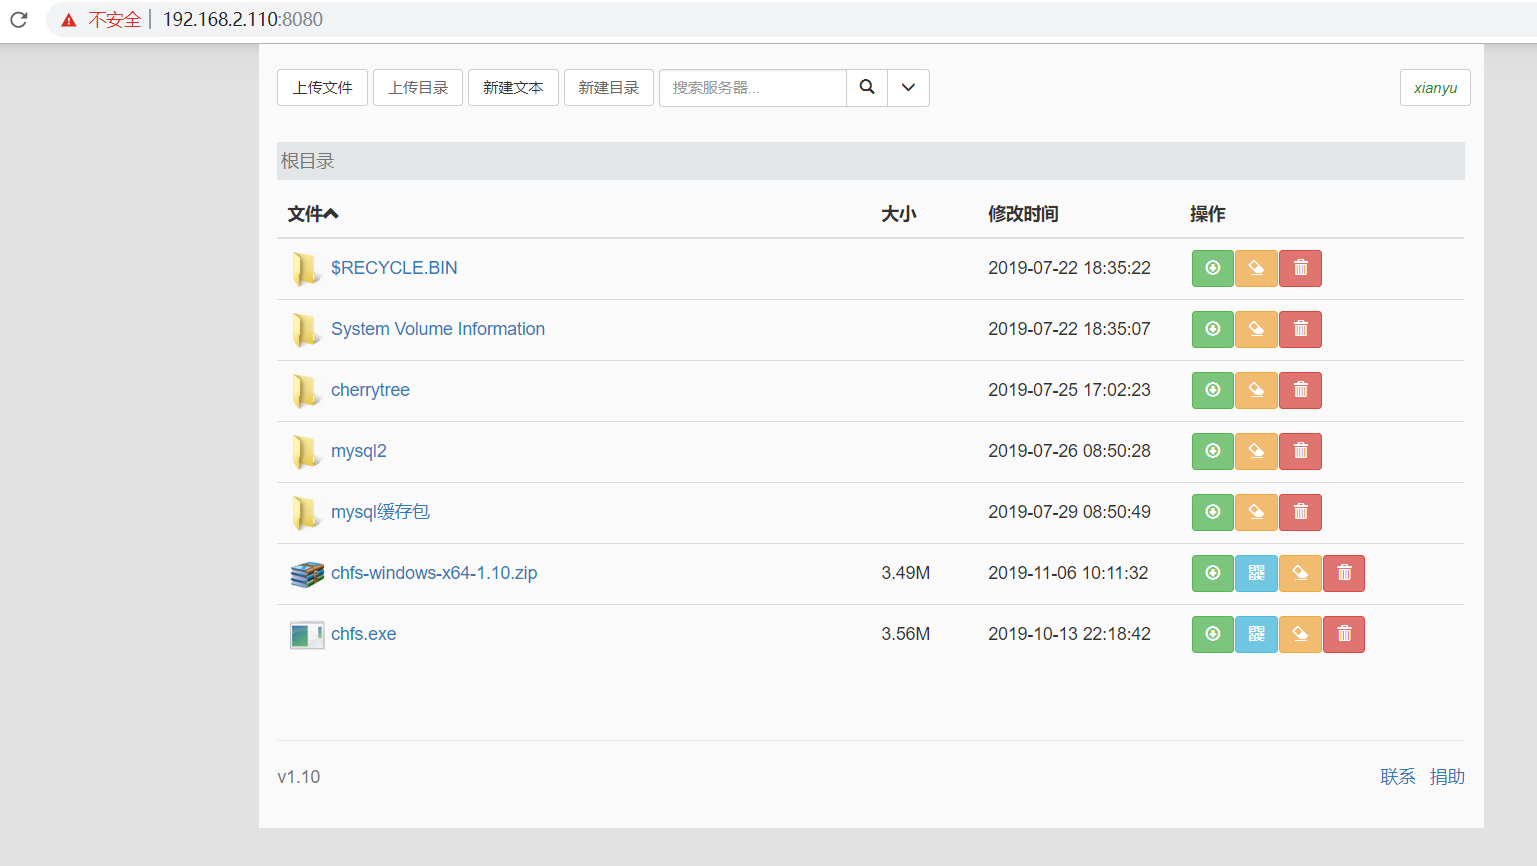The height and width of the screenshot is (866, 1537).
Task: Delete chfs.exe from the server
Action: [x=1344, y=634]
